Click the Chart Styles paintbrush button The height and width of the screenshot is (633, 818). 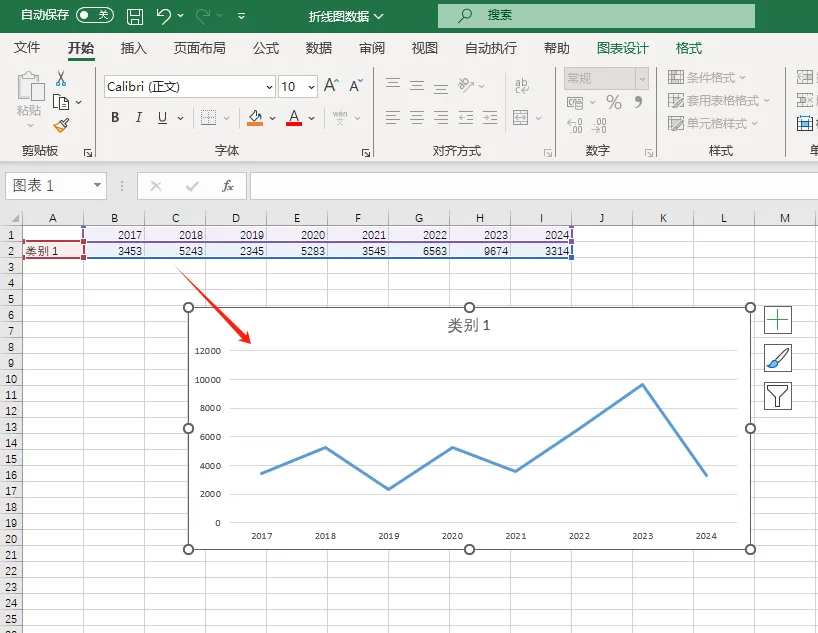[x=778, y=358]
